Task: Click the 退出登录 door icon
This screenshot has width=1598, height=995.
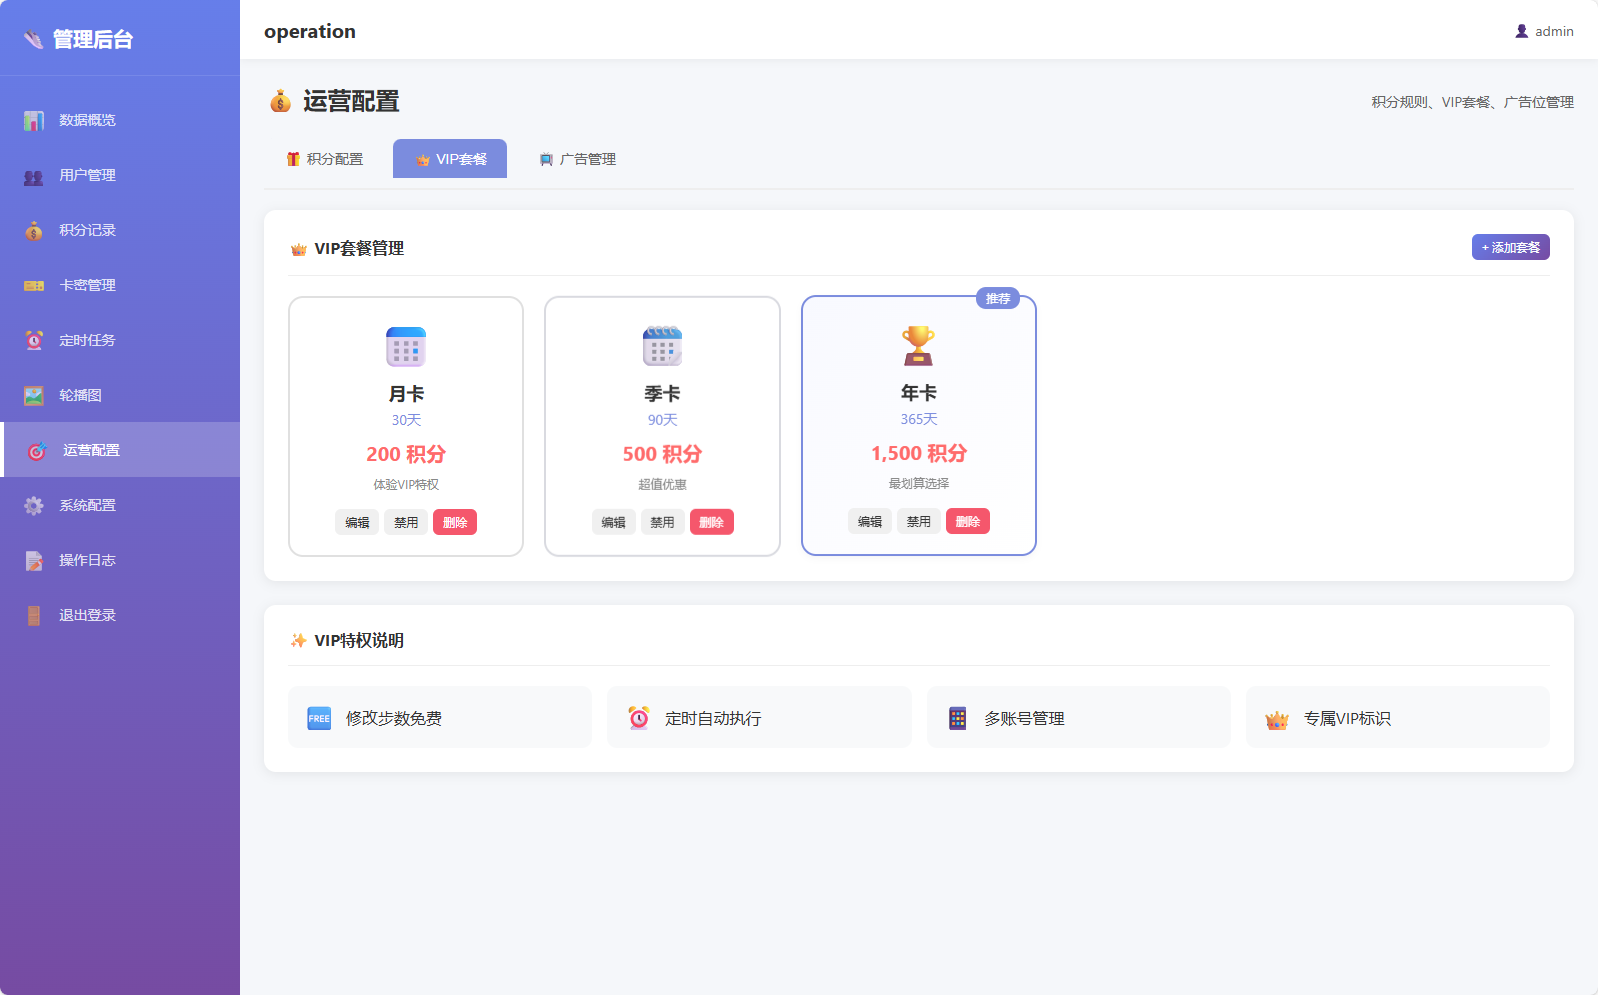Action: pos(34,616)
